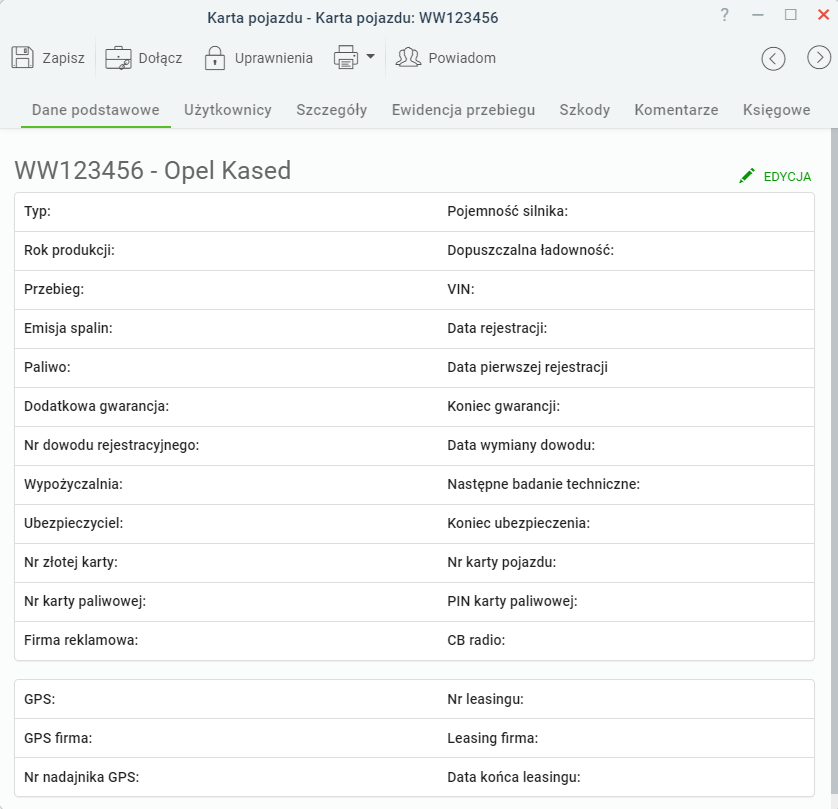The width and height of the screenshot is (838, 809).
Task: Click the Nr karty paliwowej: label
Action: point(85,601)
